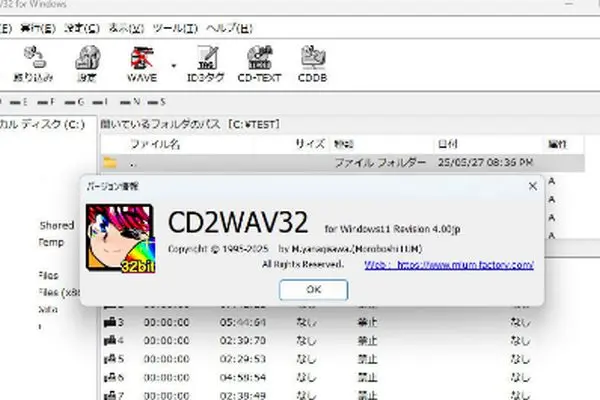The width and height of the screenshot is (600, 400).
Task: Click the CDDB lookup toolbar icon
Action: [312, 64]
